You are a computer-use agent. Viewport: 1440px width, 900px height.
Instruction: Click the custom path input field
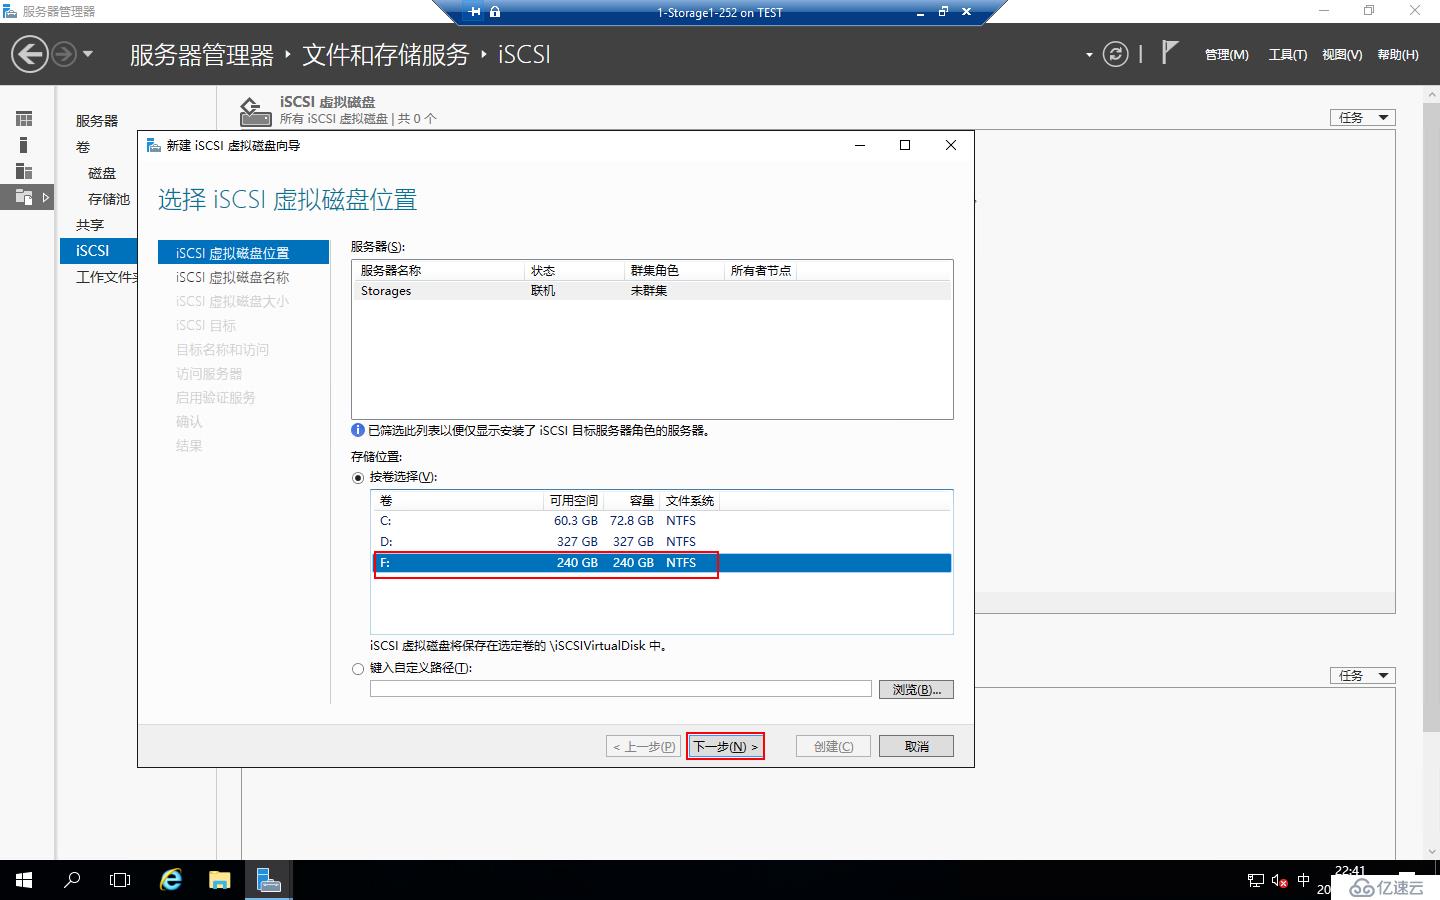tap(620, 689)
